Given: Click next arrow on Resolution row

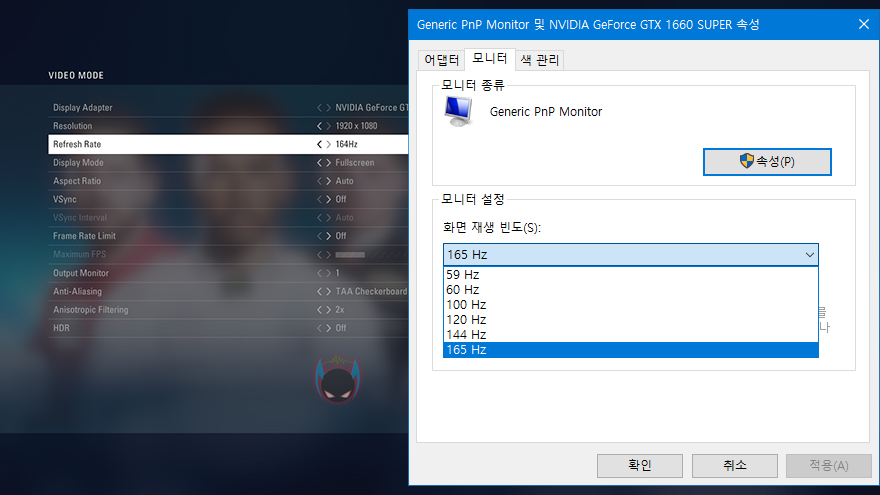Looking at the screenshot, I should (328, 126).
